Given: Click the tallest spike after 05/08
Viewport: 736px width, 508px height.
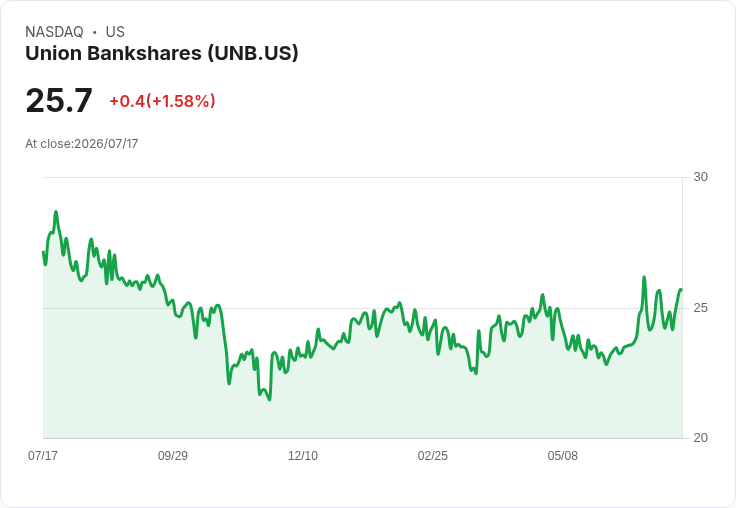Looking at the screenshot, I should [x=644, y=277].
